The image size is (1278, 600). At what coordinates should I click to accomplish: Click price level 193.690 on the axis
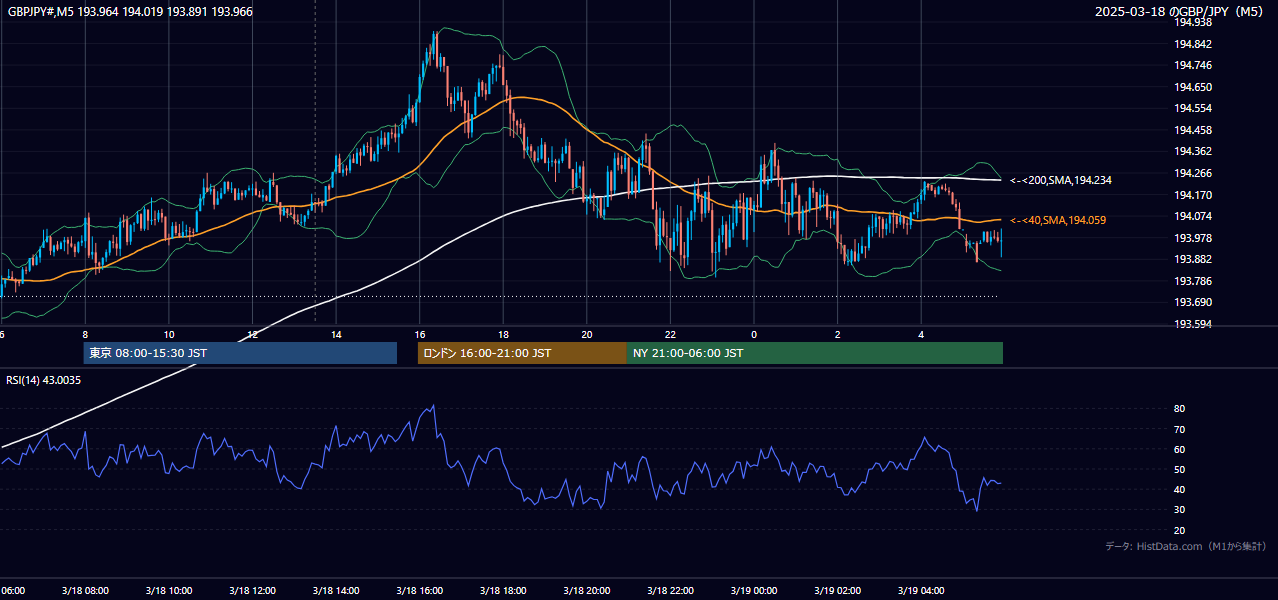pyautogui.click(x=1192, y=302)
